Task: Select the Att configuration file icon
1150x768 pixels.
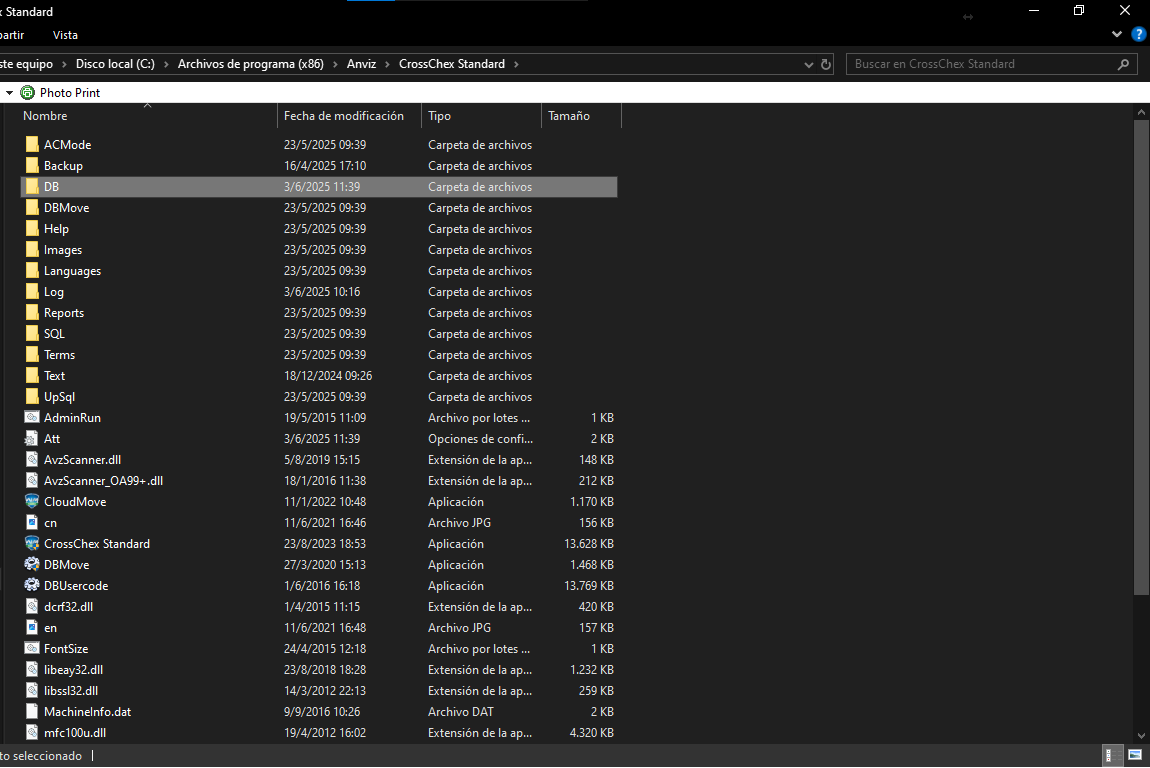Action: (x=32, y=439)
